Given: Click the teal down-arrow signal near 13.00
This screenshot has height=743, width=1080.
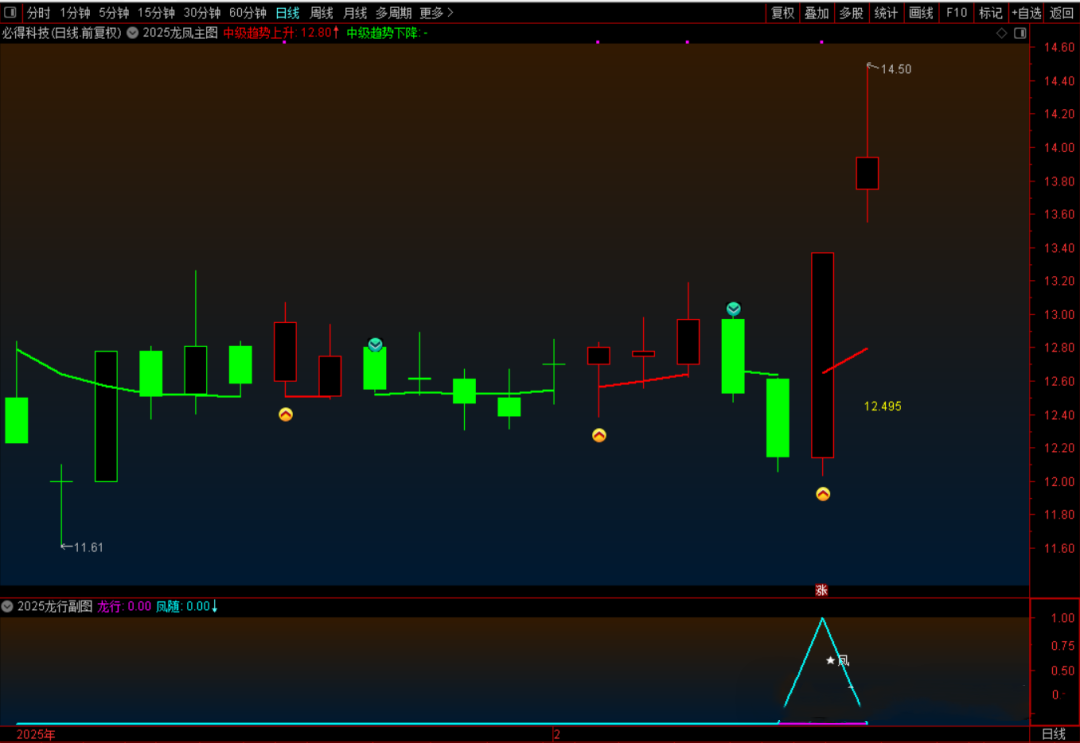Looking at the screenshot, I should [733, 308].
